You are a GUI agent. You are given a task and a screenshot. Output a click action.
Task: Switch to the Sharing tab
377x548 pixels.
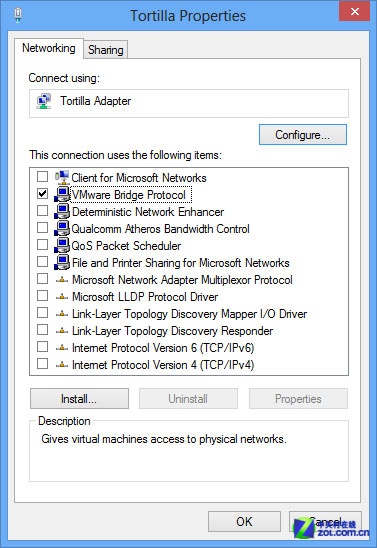(x=106, y=50)
